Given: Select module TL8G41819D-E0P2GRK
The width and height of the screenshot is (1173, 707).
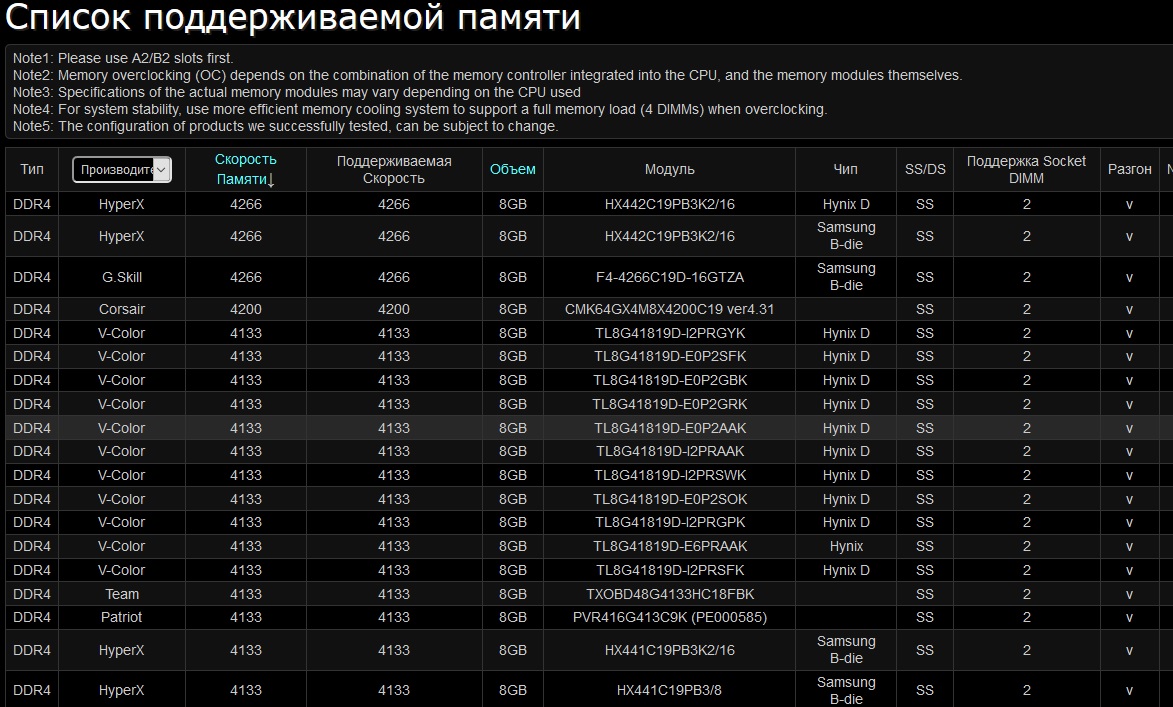Looking at the screenshot, I should point(670,404).
